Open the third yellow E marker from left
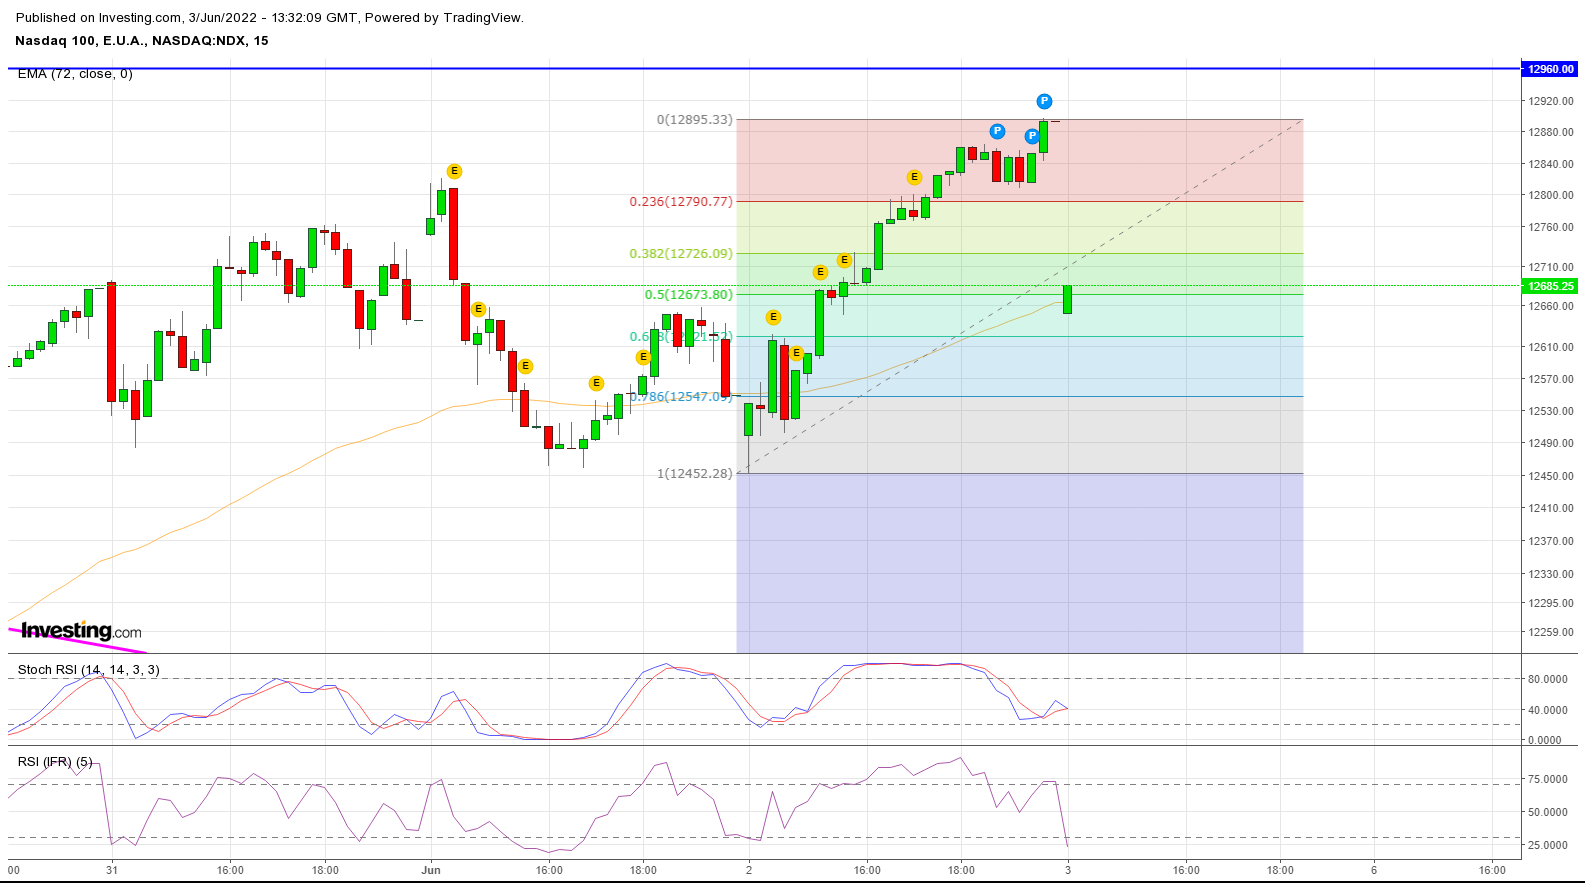The width and height of the screenshot is (1585, 883). point(525,366)
